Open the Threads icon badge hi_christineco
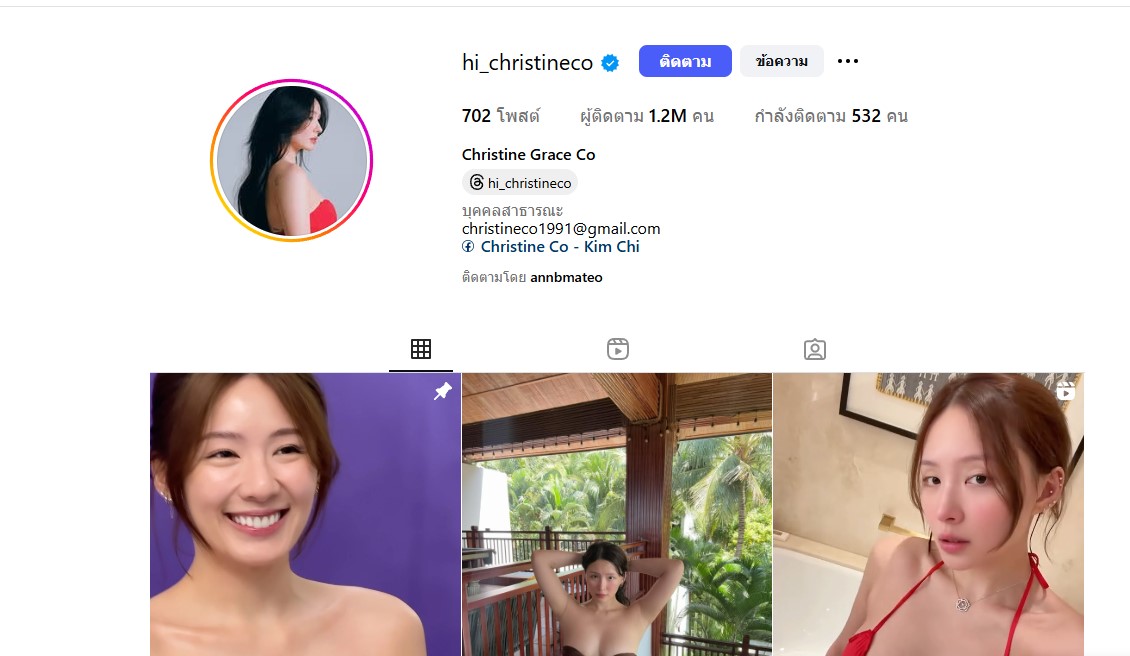The image size is (1130, 656). tap(520, 183)
